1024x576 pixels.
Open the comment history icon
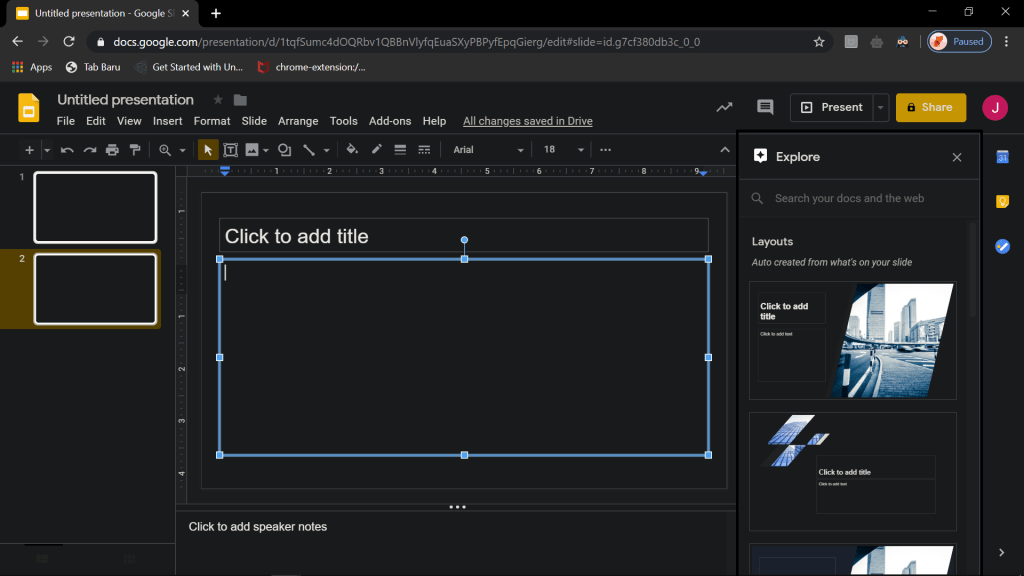click(765, 107)
